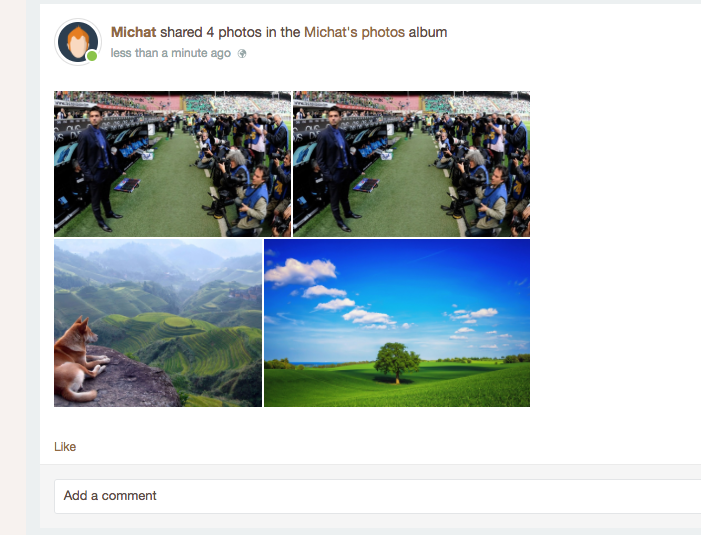
Task: Click the less than a minute ago timestamp
Action: 171,53
